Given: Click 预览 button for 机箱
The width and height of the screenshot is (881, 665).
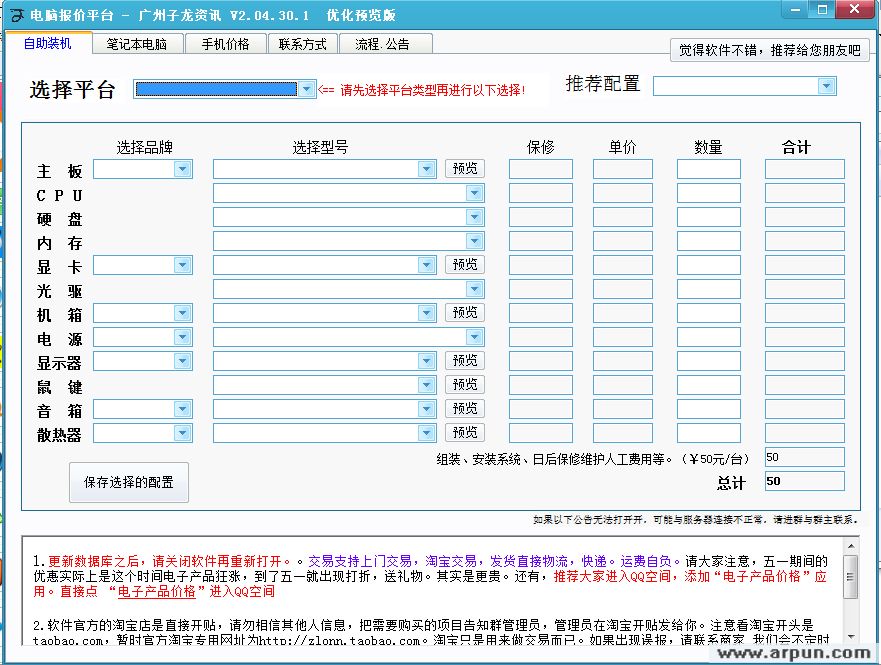Looking at the screenshot, I should [465, 312].
